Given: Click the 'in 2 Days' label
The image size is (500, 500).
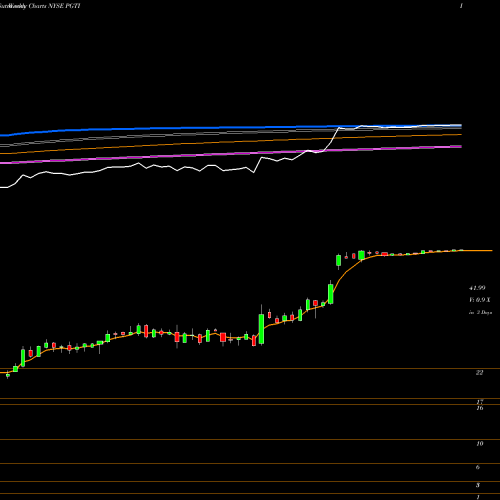Looking at the screenshot, I should click(x=480, y=312).
